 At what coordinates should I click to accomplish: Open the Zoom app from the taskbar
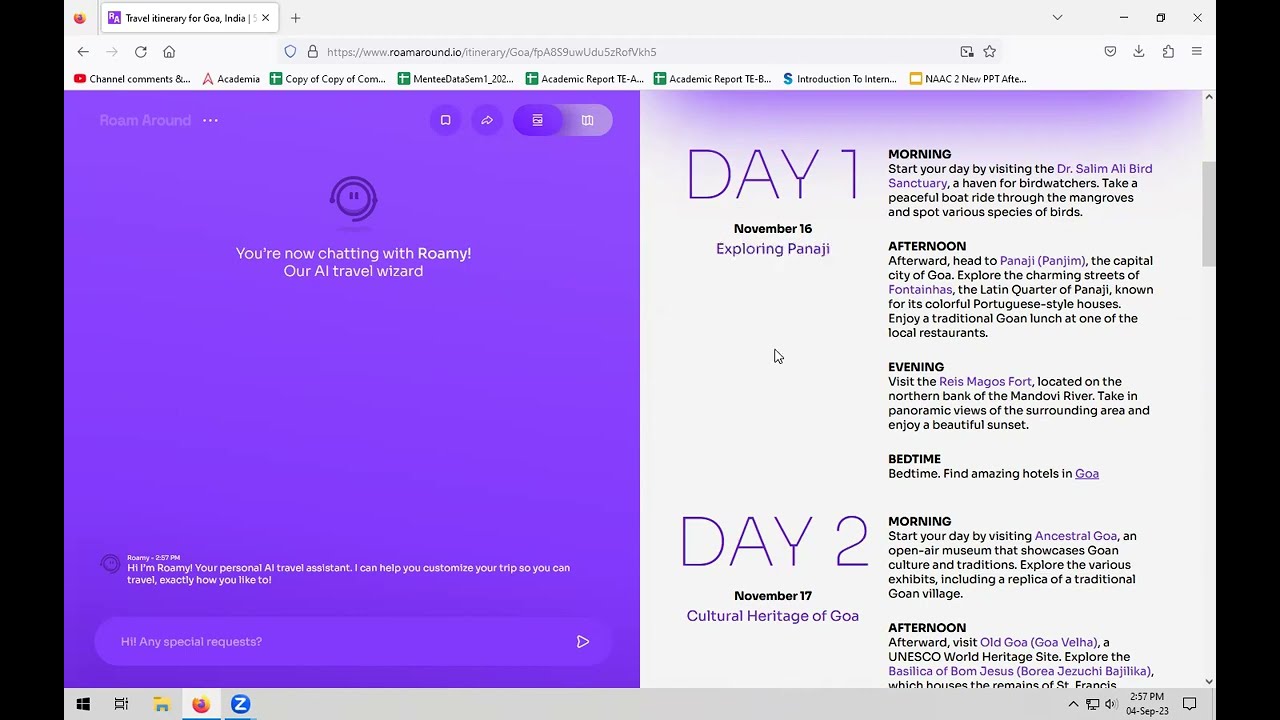(240, 704)
